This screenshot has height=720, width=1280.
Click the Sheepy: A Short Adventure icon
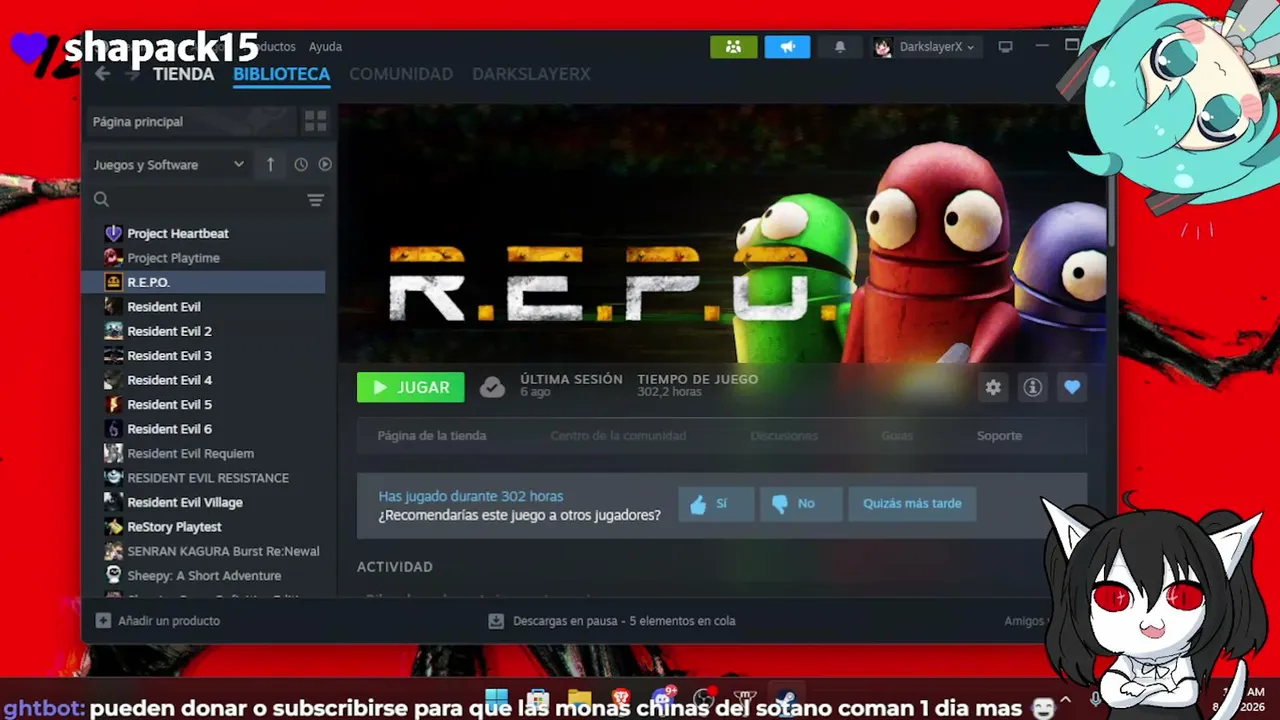click(113, 575)
